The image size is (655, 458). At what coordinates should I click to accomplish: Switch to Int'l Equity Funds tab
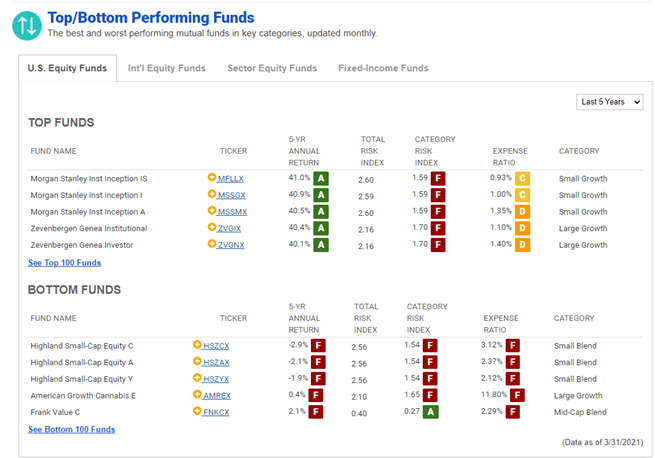pyautogui.click(x=167, y=68)
